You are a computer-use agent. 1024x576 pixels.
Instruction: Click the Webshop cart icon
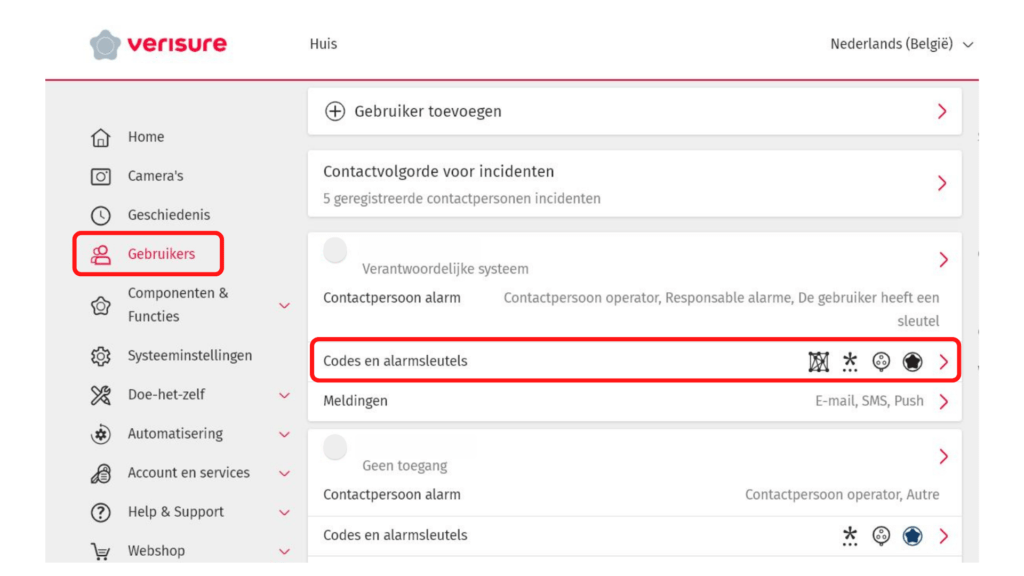(x=101, y=551)
